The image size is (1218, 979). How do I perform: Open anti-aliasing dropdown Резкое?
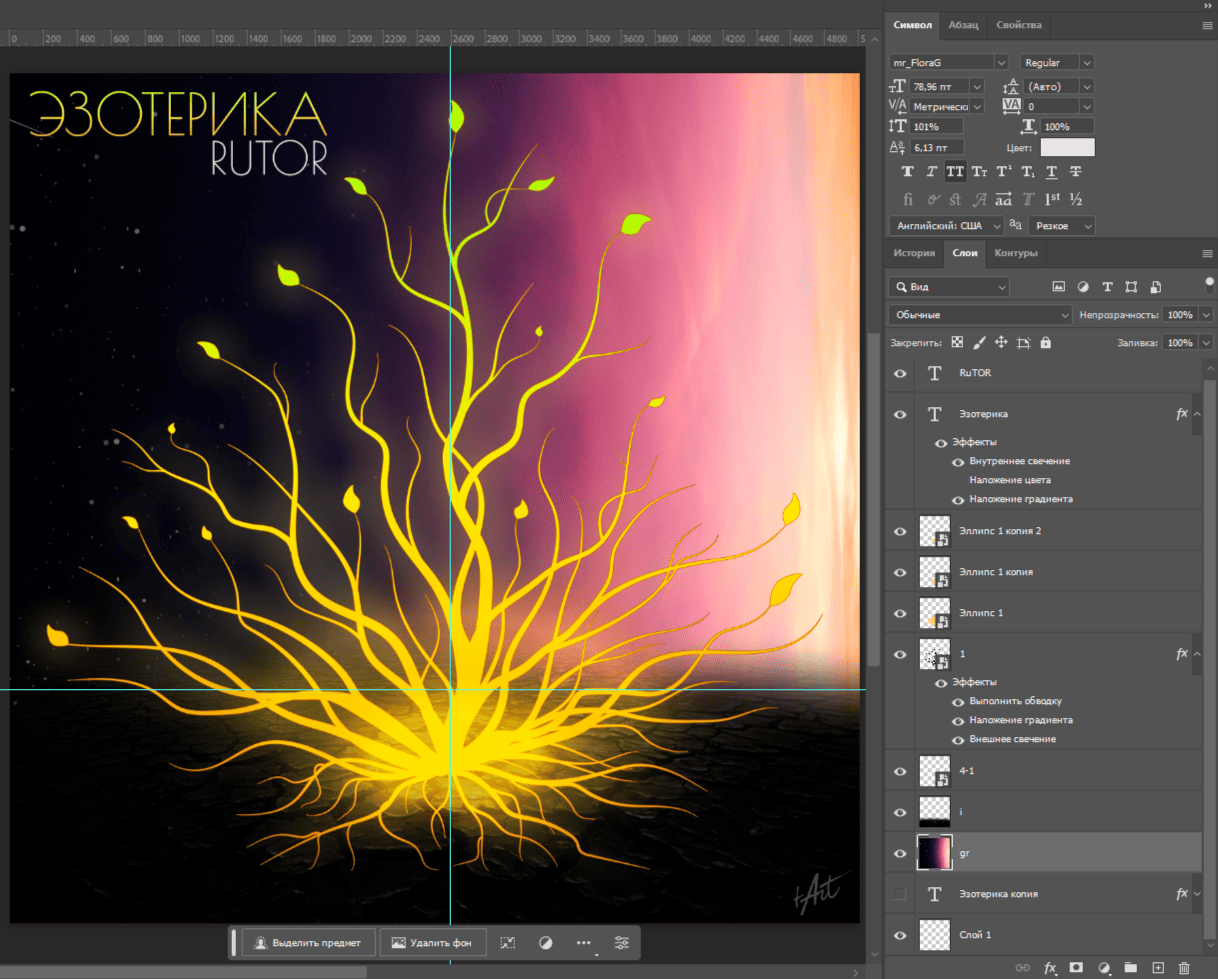(1061, 226)
